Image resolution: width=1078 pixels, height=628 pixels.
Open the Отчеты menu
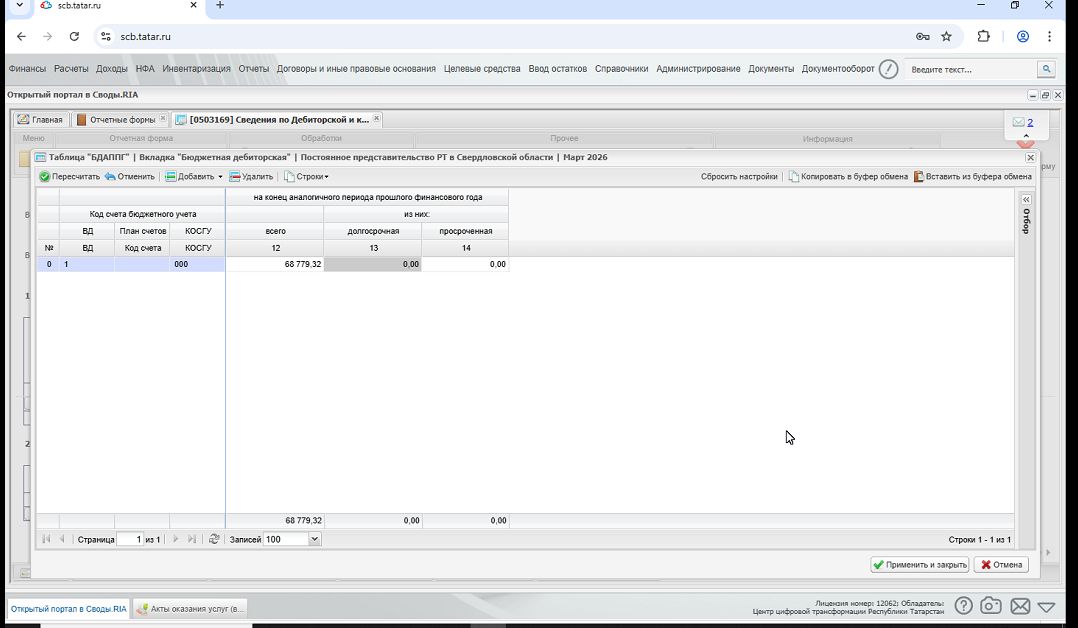click(x=254, y=69)
